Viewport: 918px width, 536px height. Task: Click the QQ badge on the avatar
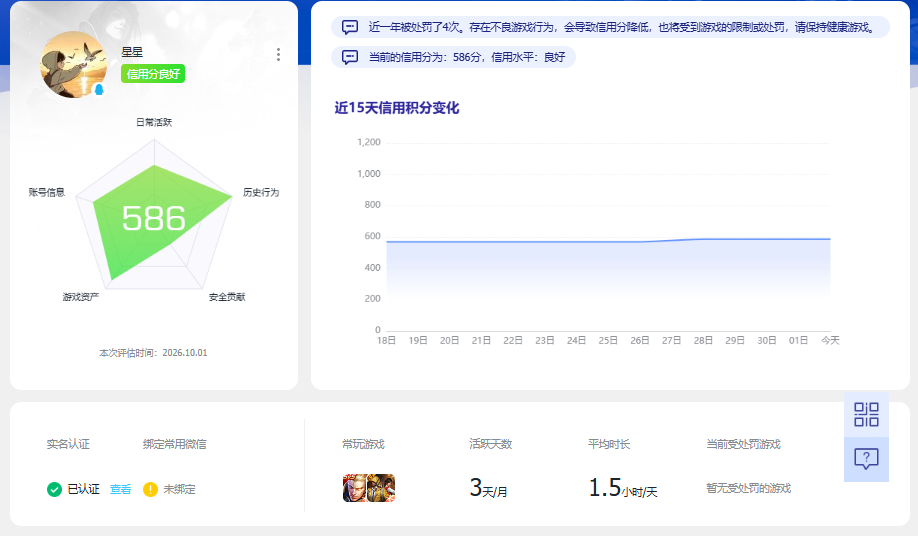pos(99,90)
